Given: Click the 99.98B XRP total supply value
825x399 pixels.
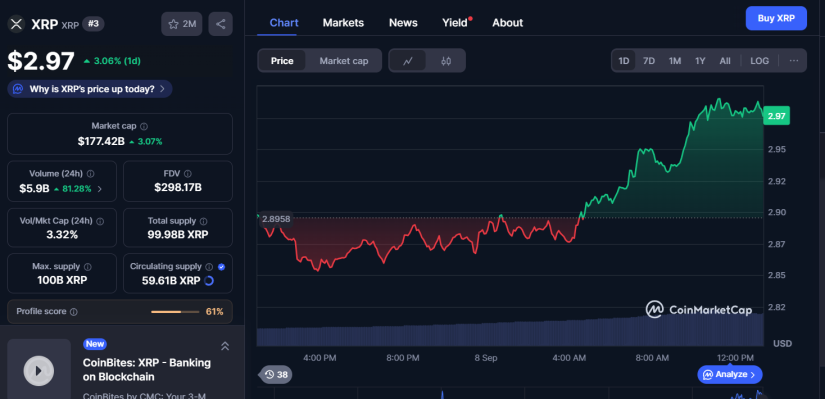Looking at the screenshot, I should click(178, 235).
